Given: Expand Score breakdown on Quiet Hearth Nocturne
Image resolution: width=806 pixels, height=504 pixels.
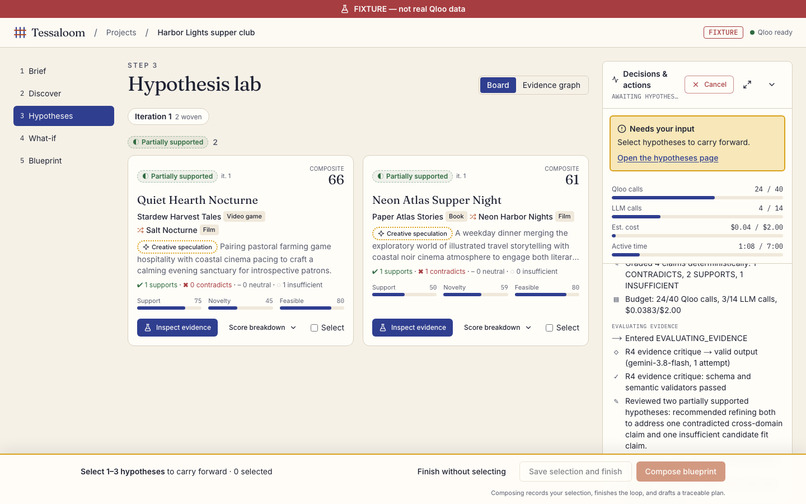Looking at the screenshot, I should coord(262,328).
